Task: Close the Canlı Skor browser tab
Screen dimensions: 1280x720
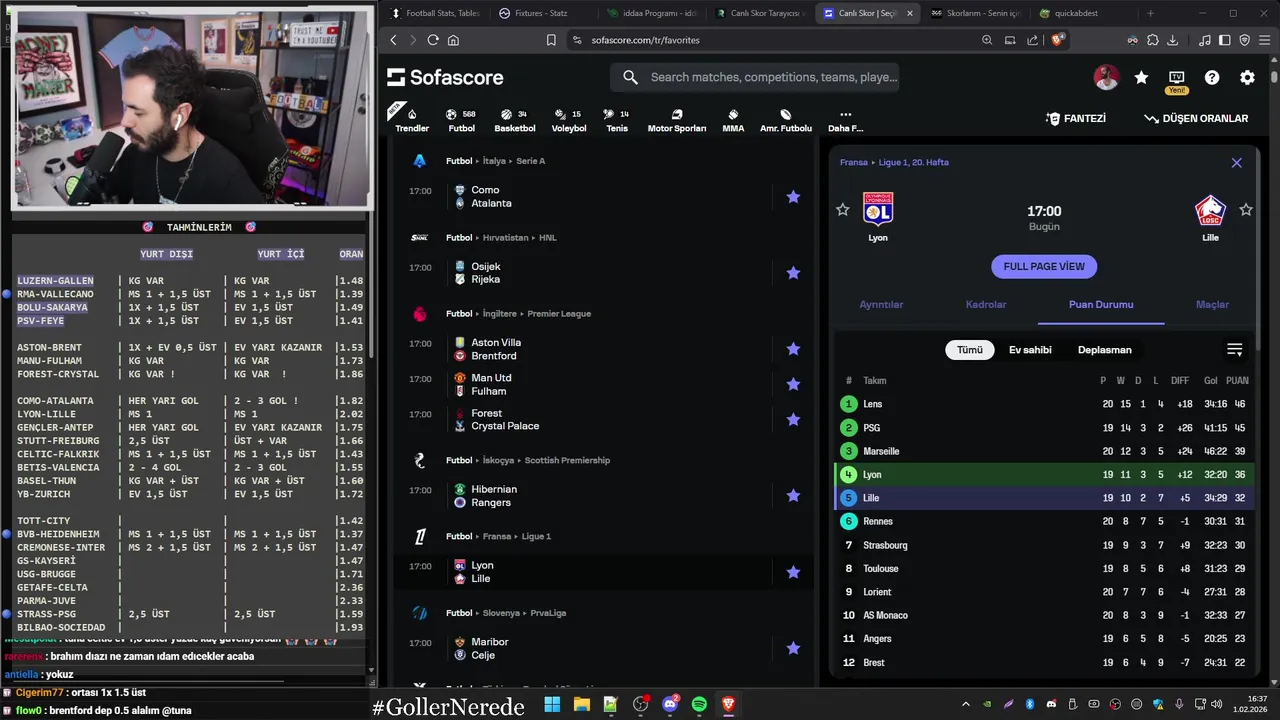Action: tap(909, 13)
